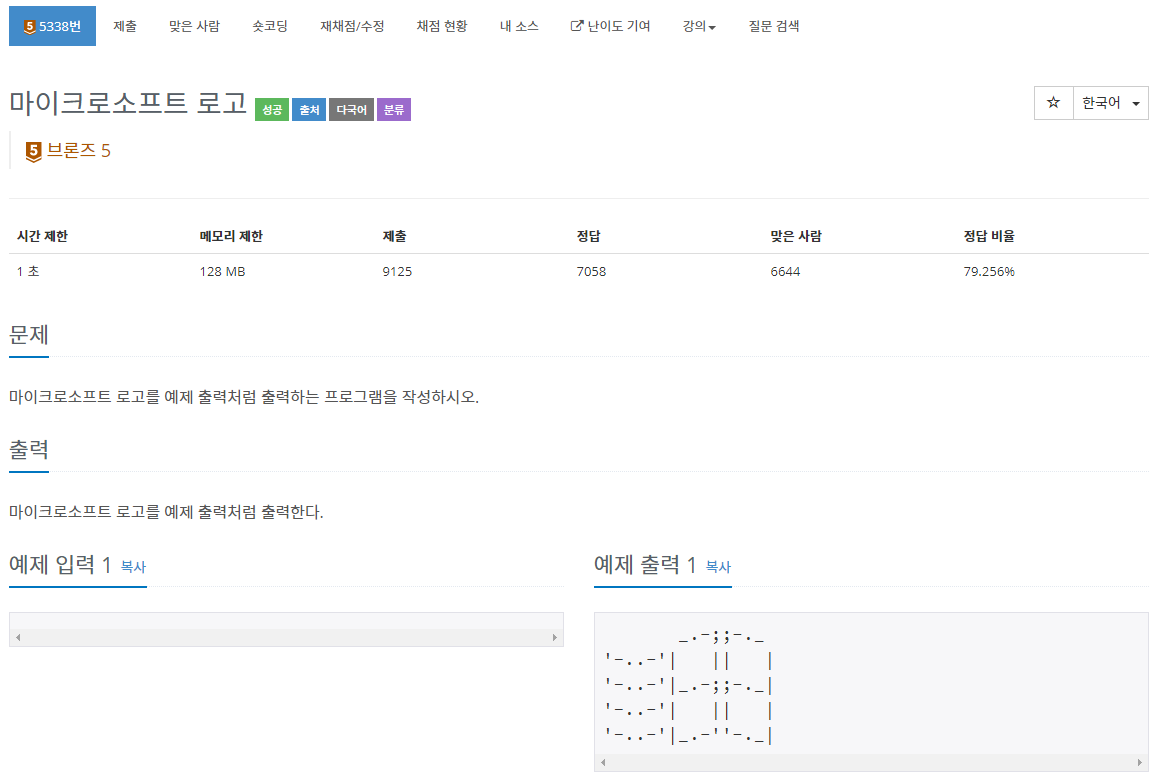
Task: Open the 난이도 기여 external link
Action: [x=610, y=26]
